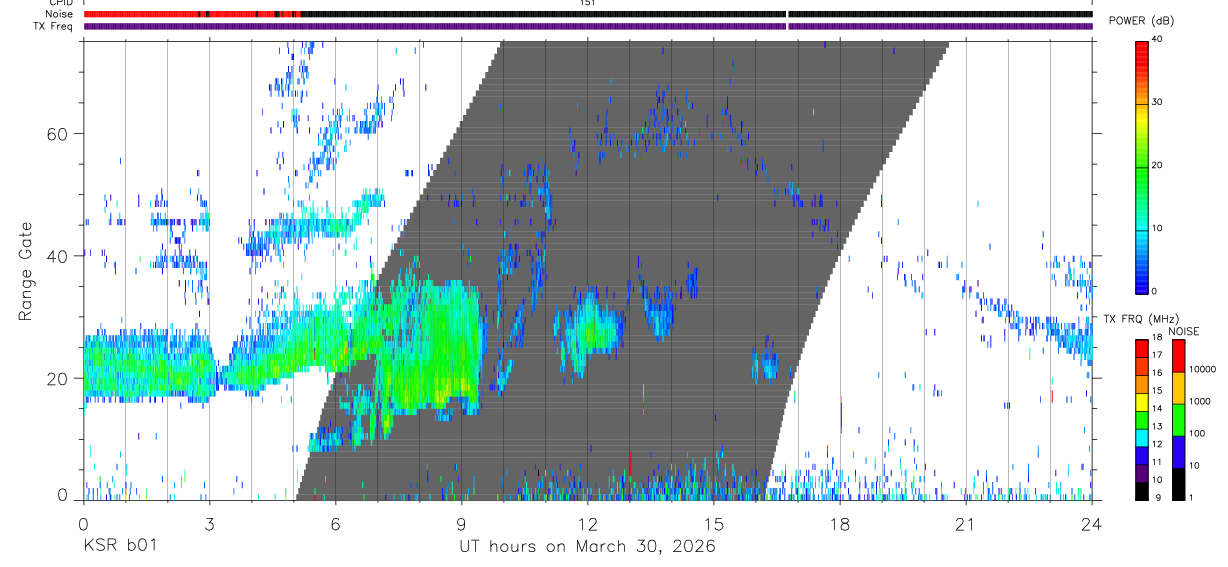Click the '16' label on the TX FRQ colorbar
Screen dimensions: 1228x567
click(1157, 373)
